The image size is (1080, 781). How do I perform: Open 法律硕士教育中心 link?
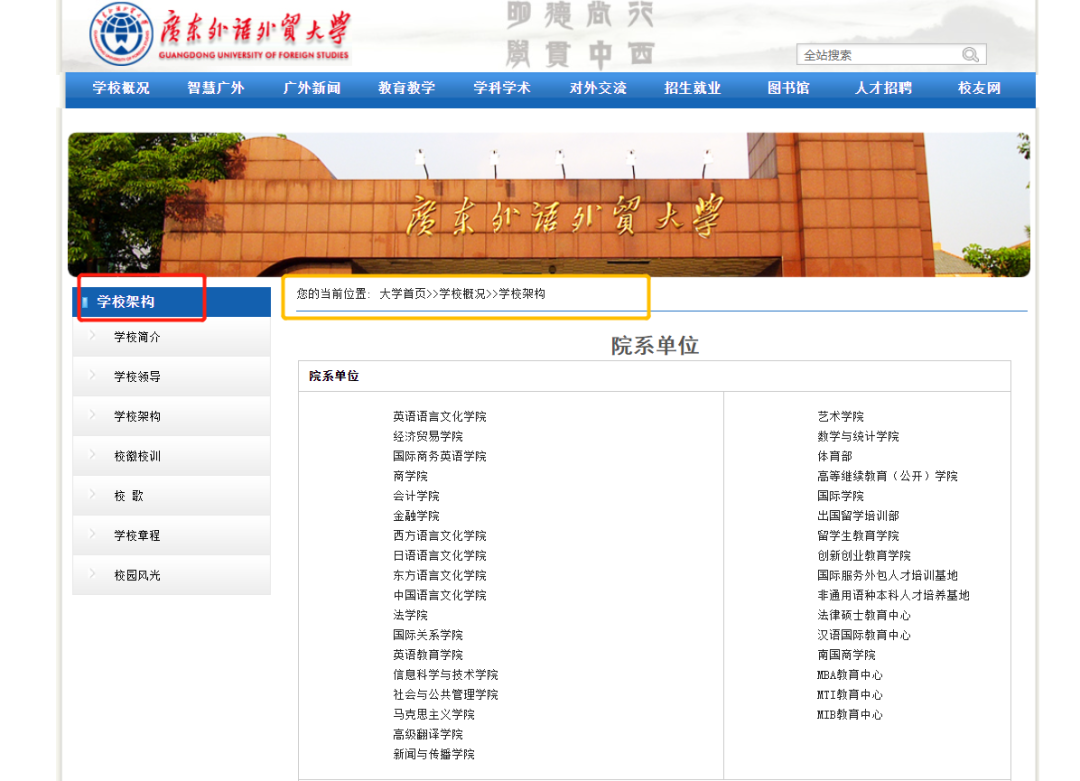pos(864,616)
